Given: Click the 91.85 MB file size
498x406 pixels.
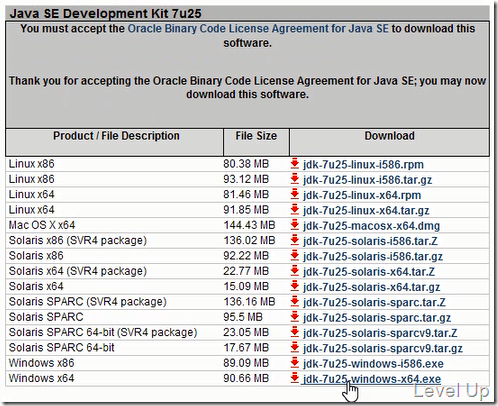Looking at the screenshot, I should [246, 210].
